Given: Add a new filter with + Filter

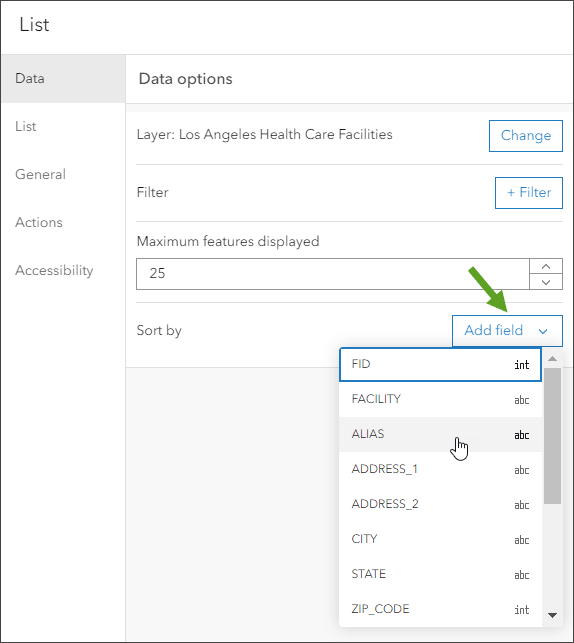Looking at the screenshot, I should pyautogui.click(x=528, y=193).
